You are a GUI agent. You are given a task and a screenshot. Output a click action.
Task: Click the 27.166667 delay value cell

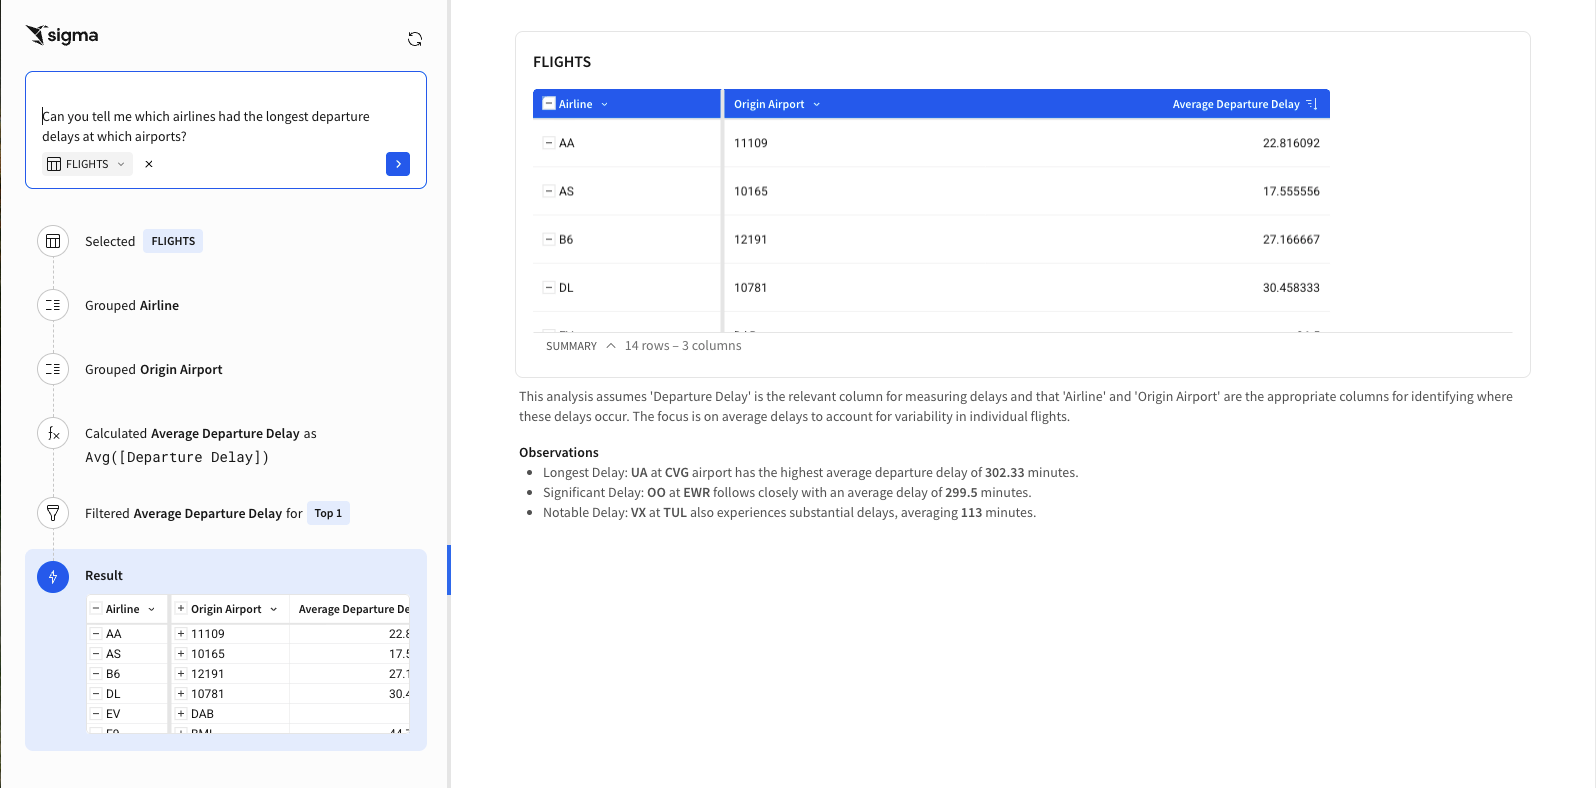pos(1291,239)
